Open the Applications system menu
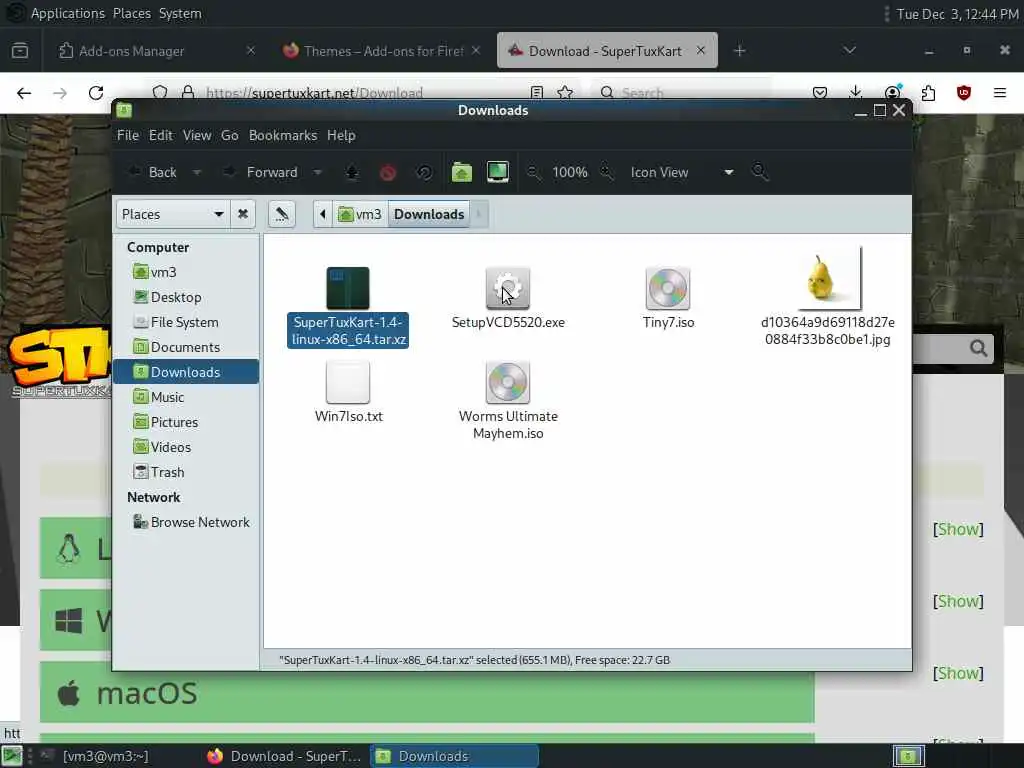 coord(67,13)
